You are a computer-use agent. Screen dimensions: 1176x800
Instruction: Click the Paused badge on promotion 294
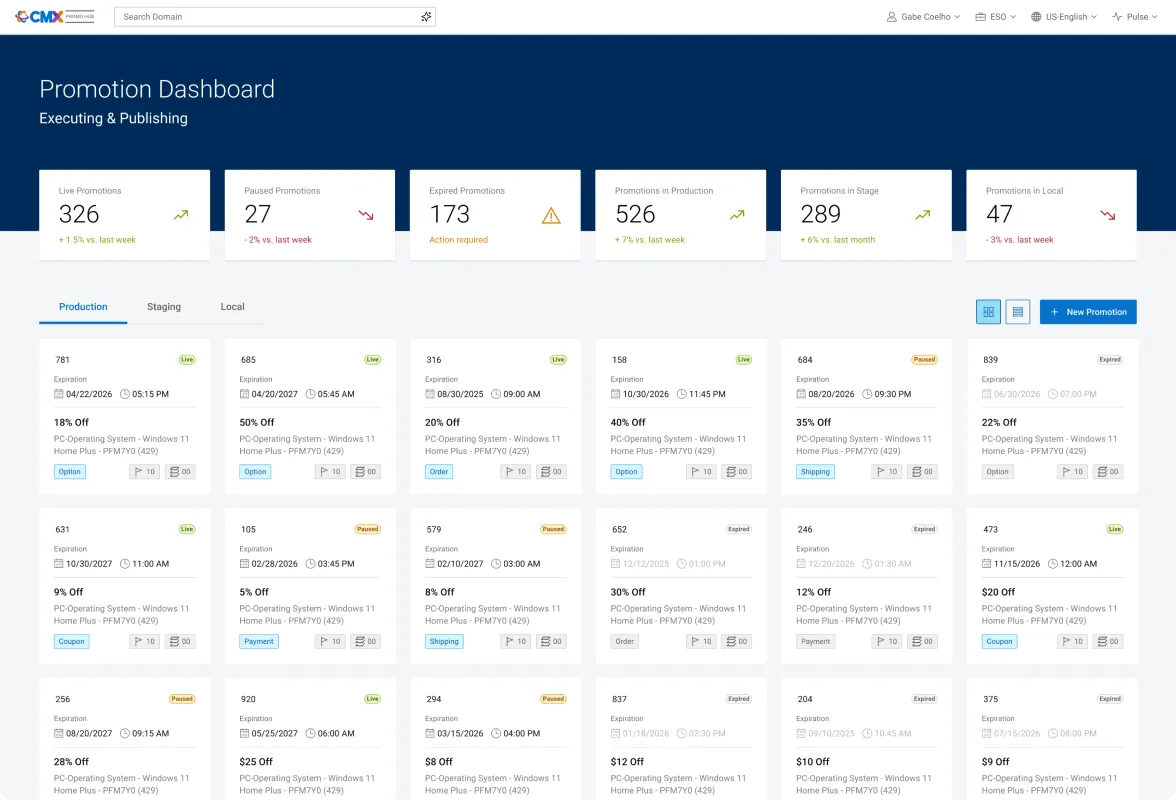[553, 699]
